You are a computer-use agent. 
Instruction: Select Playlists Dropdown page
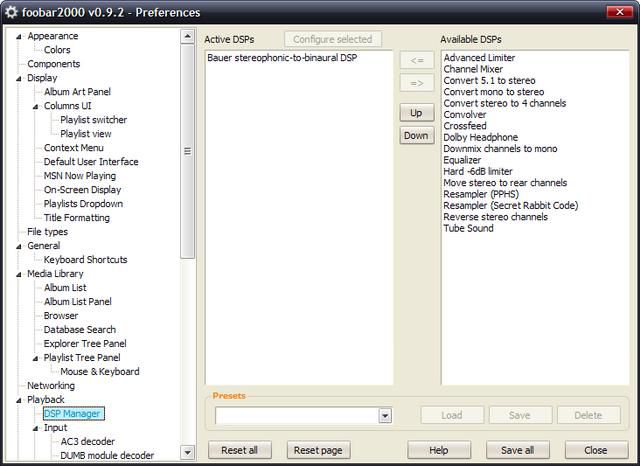(x=83, y=204)
